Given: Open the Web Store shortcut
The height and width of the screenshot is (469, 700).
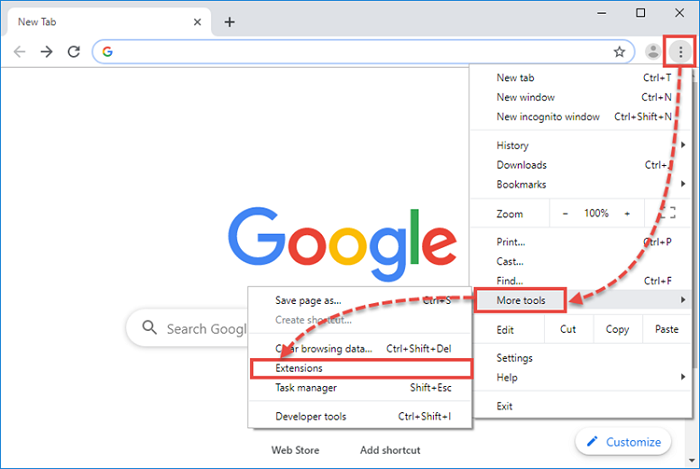Looking at the screenshot, I should coord(295,450).
